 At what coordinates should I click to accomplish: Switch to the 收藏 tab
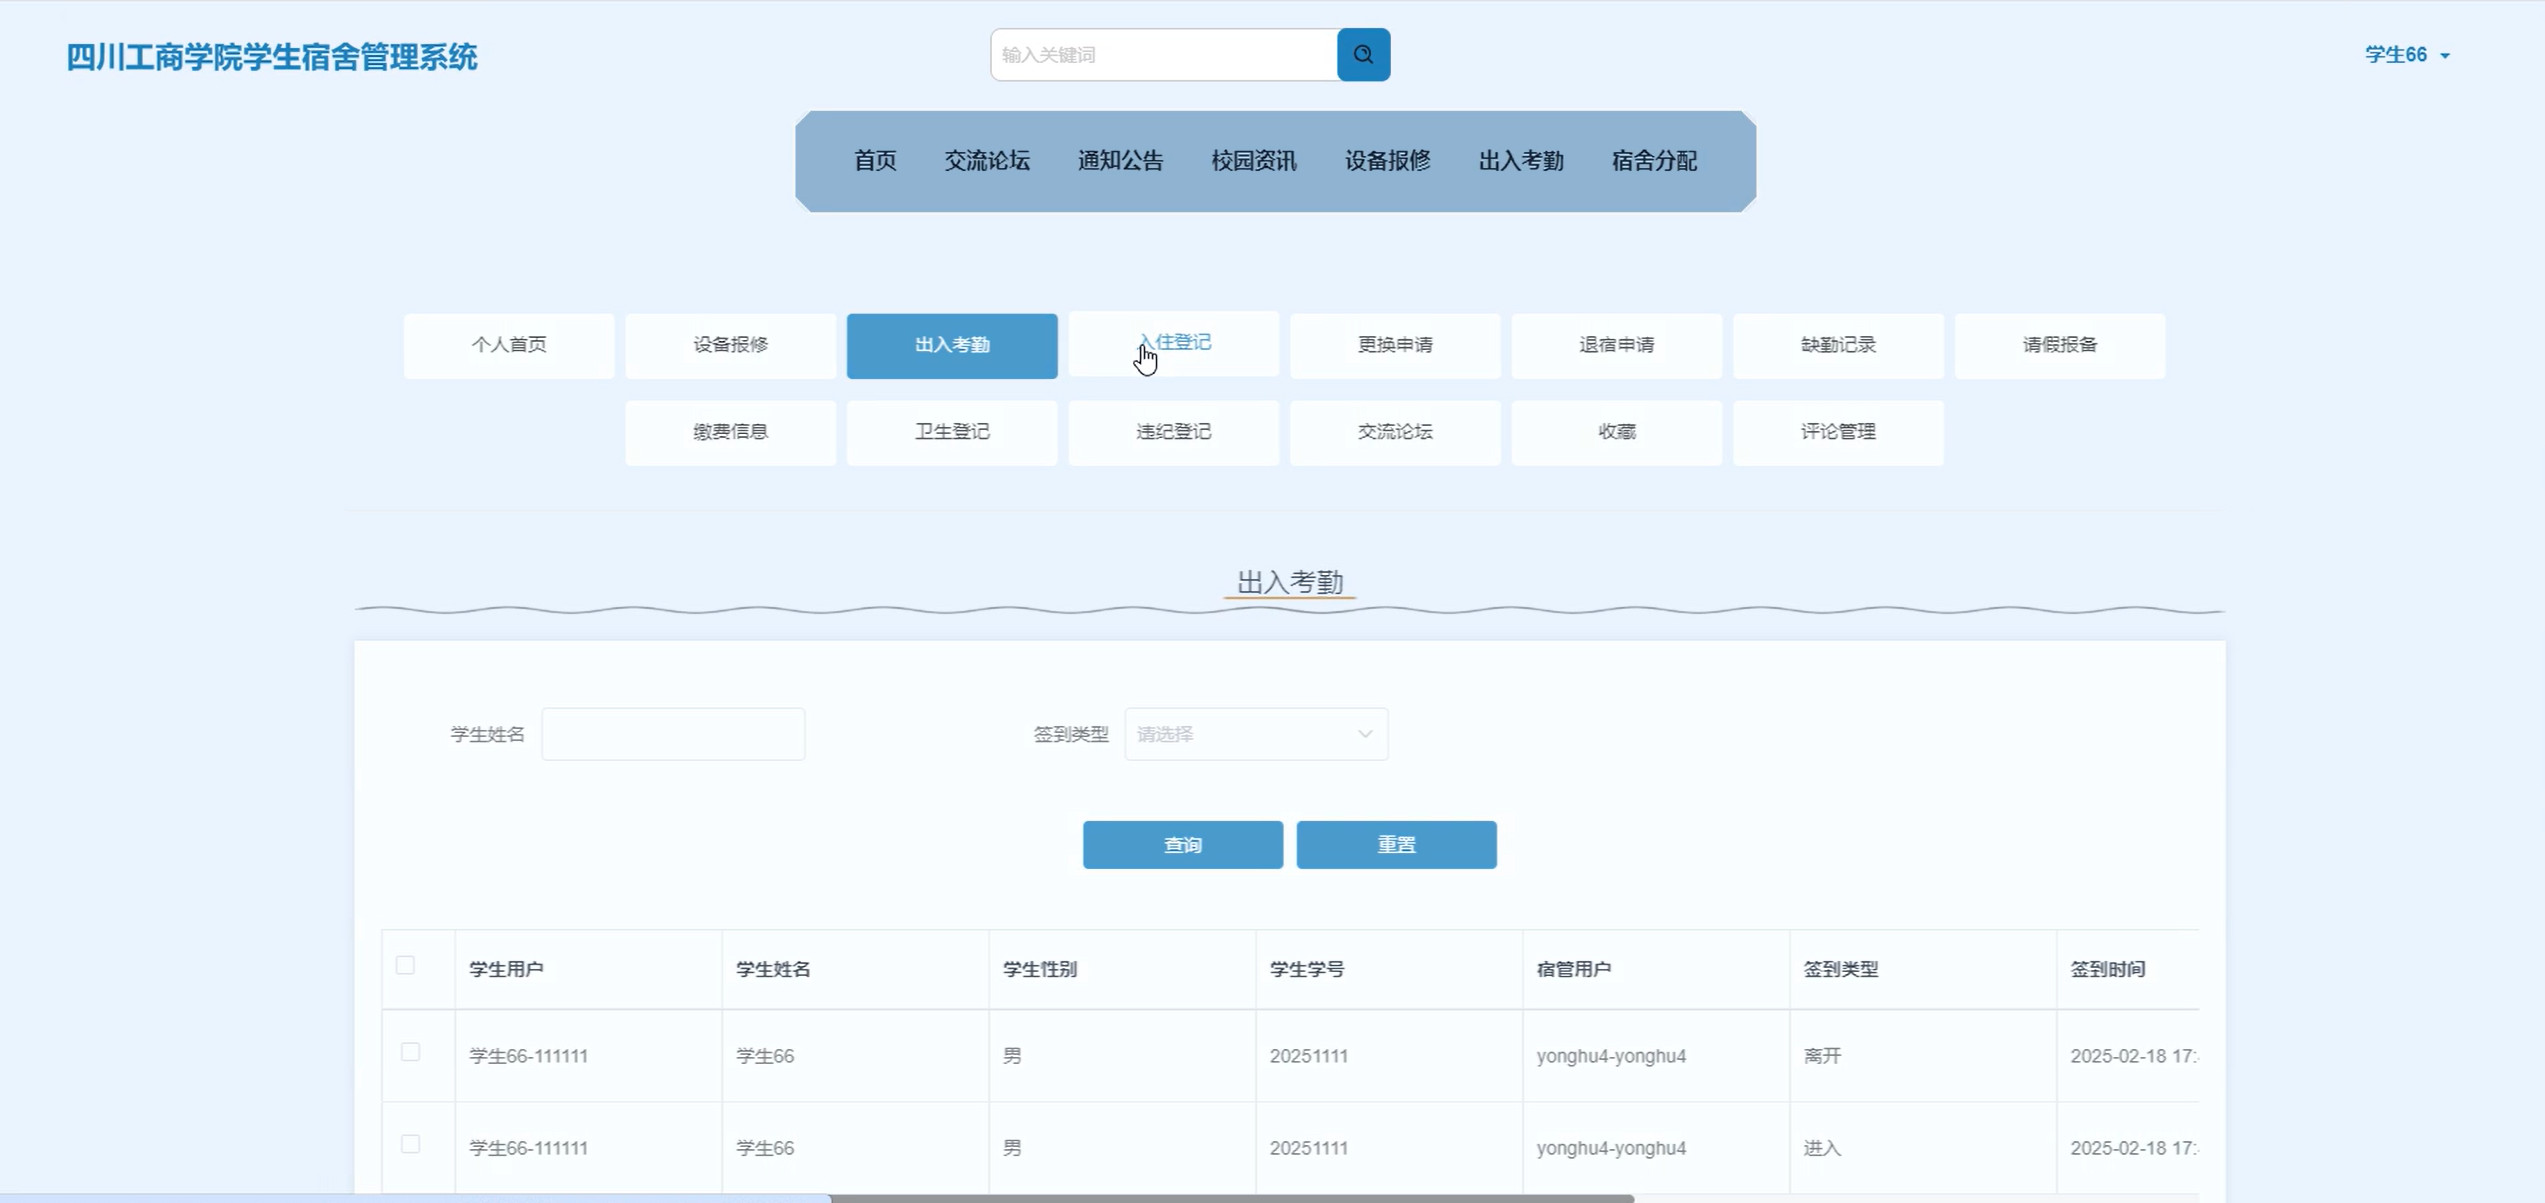click(1616, 432)
